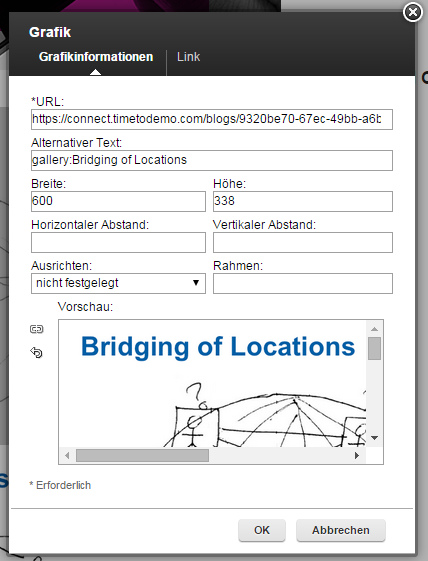Click the scroll right arrow in the preview
Screen dimensions: 428x561
357,455
